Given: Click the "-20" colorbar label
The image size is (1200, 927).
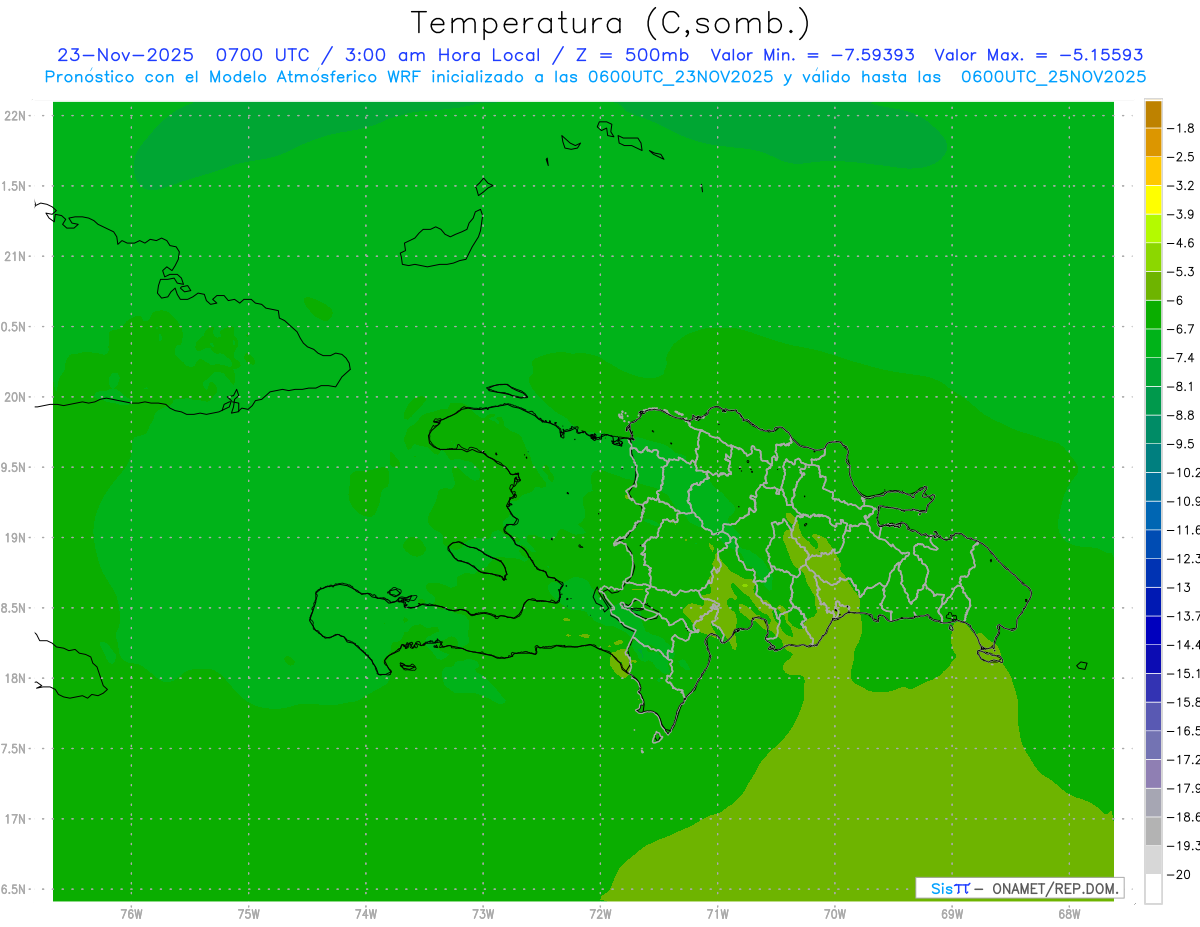Looking at the screenshot, I should [x=1180, y=875].
